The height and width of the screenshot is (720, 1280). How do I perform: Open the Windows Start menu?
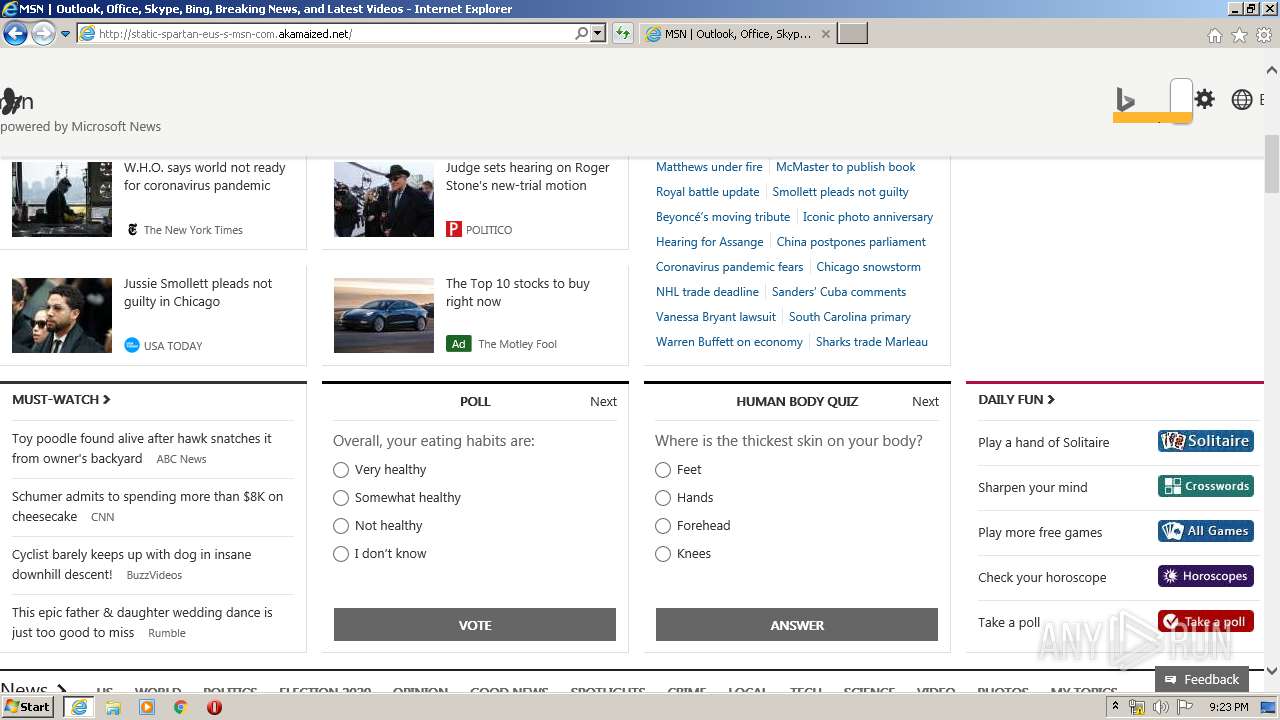click(x=28, y=707)
